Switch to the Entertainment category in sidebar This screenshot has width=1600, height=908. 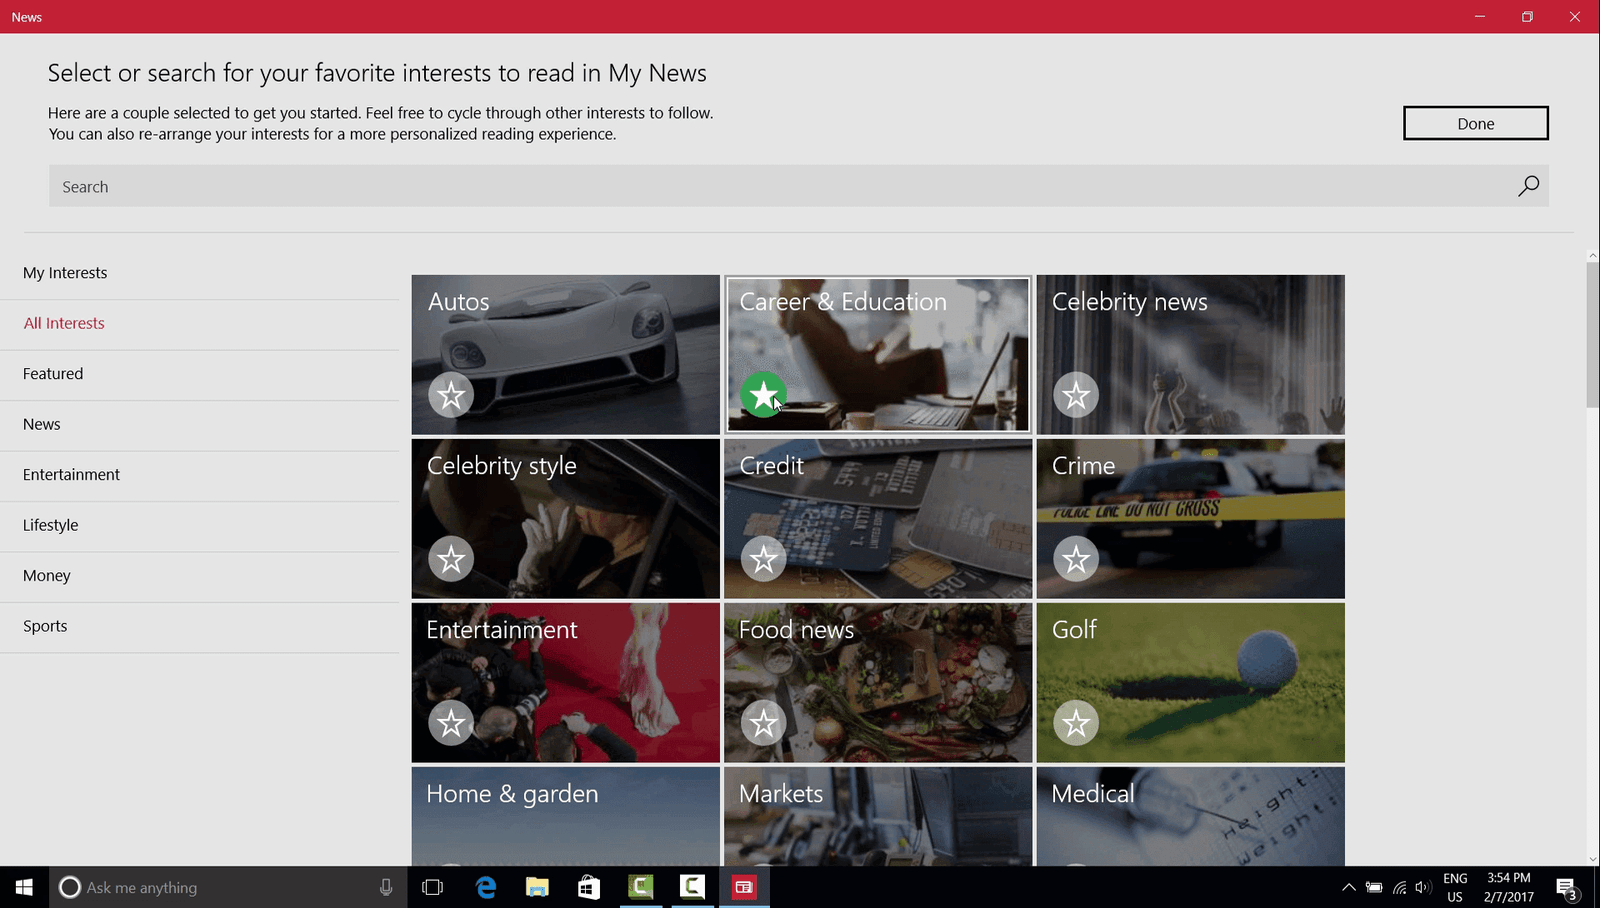click(71, 475)
